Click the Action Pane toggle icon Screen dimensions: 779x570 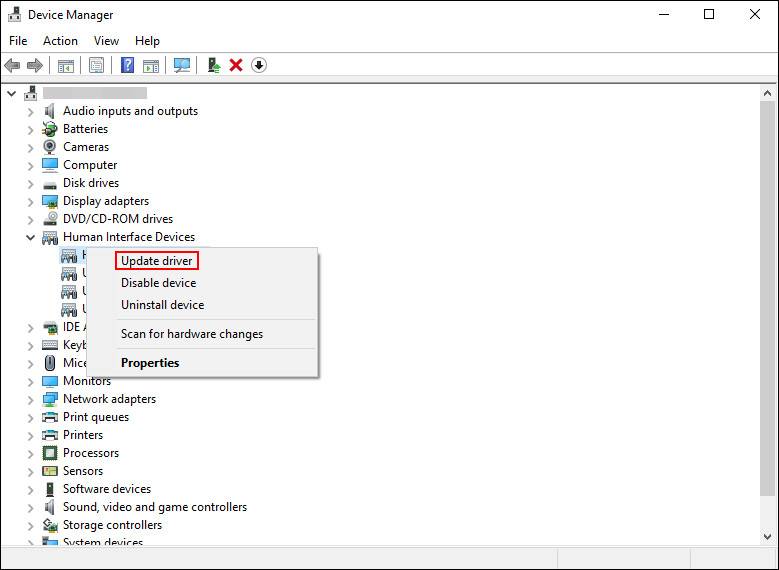[151, 66]
